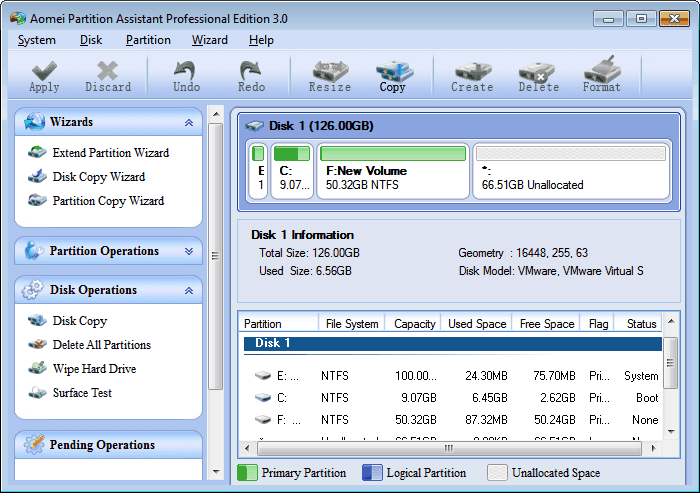Choose Delete All Partitions
Screen dimensions: 700x493
tap(102, 345)
